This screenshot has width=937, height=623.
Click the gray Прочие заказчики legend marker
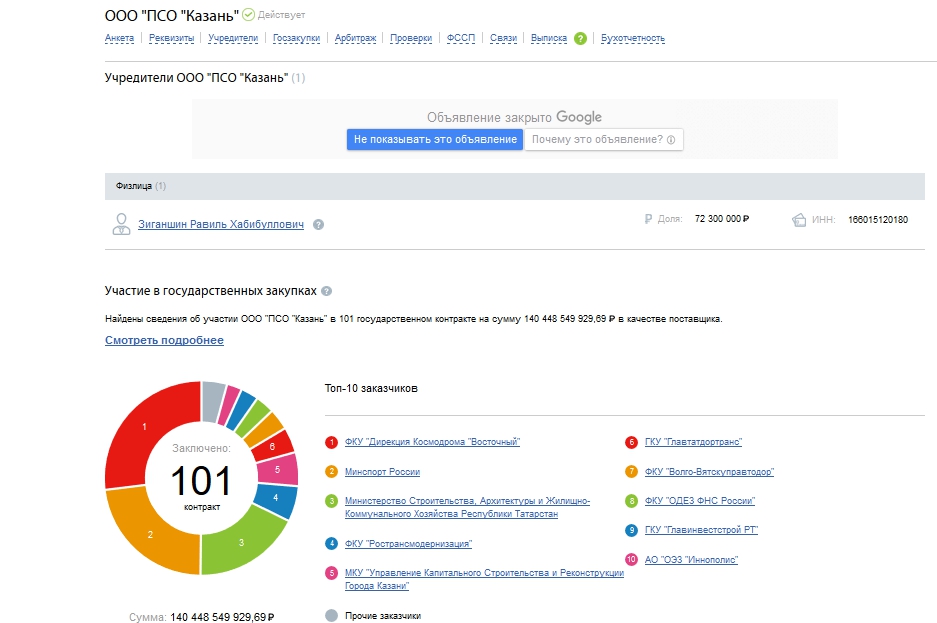(x=331, y=616)
